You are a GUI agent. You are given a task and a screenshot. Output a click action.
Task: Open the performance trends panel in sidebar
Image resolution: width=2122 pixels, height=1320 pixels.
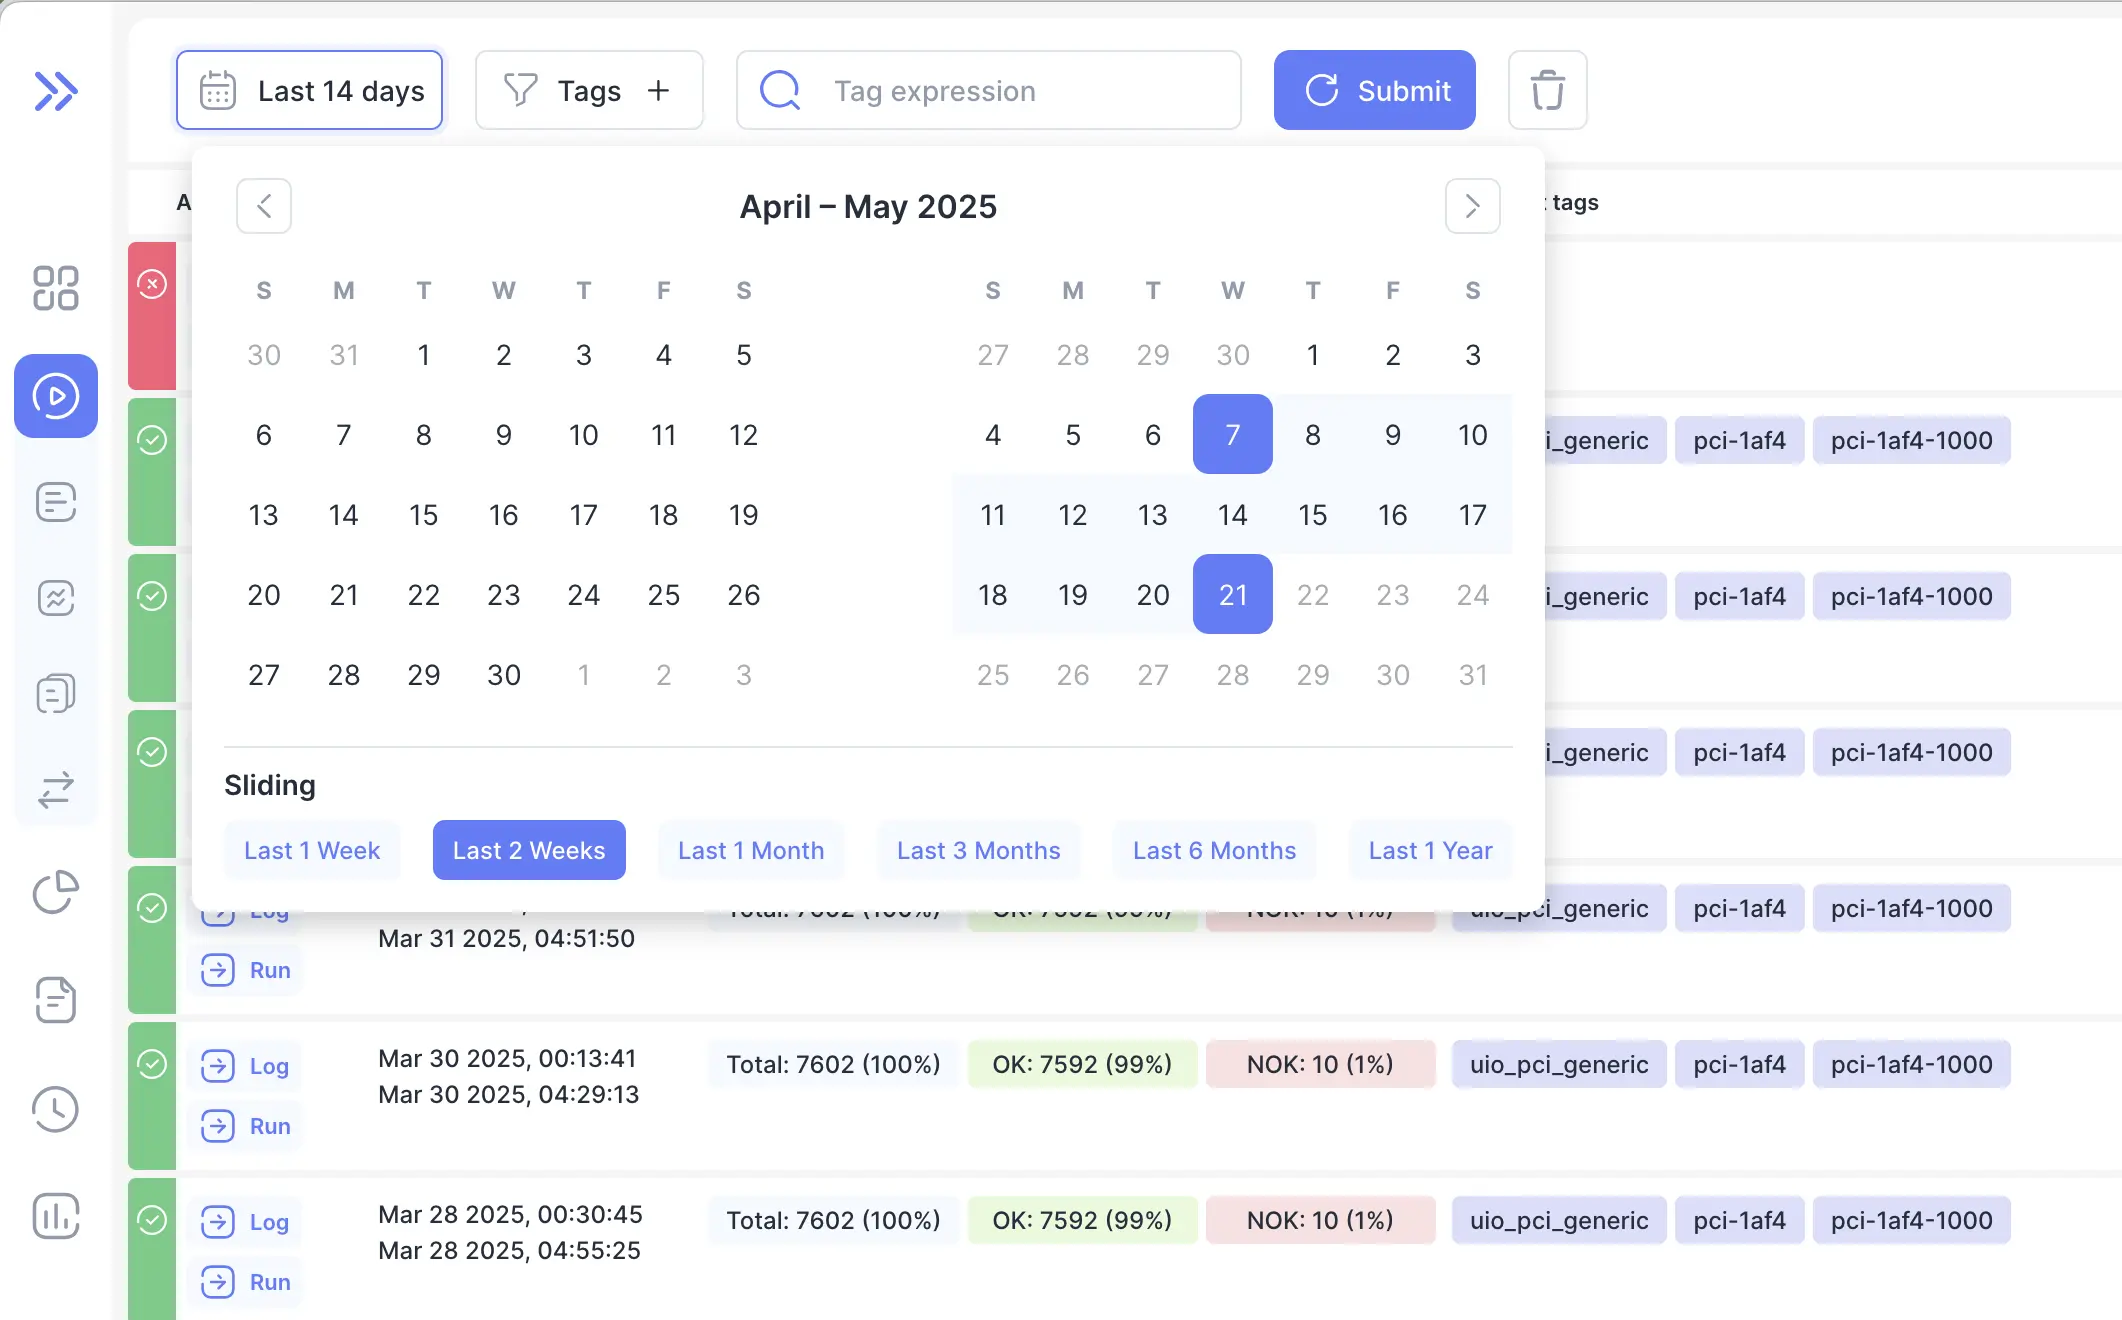point(56,598)
